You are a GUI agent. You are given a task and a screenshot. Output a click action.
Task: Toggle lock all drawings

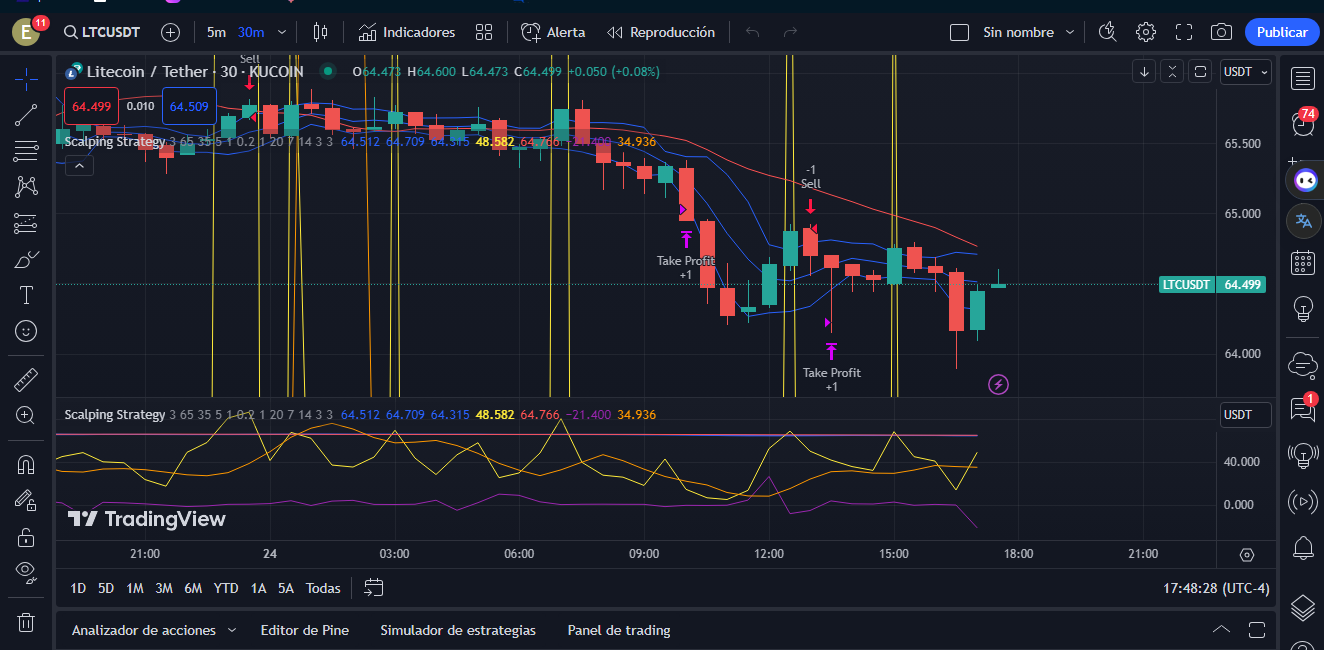point(26,537)
